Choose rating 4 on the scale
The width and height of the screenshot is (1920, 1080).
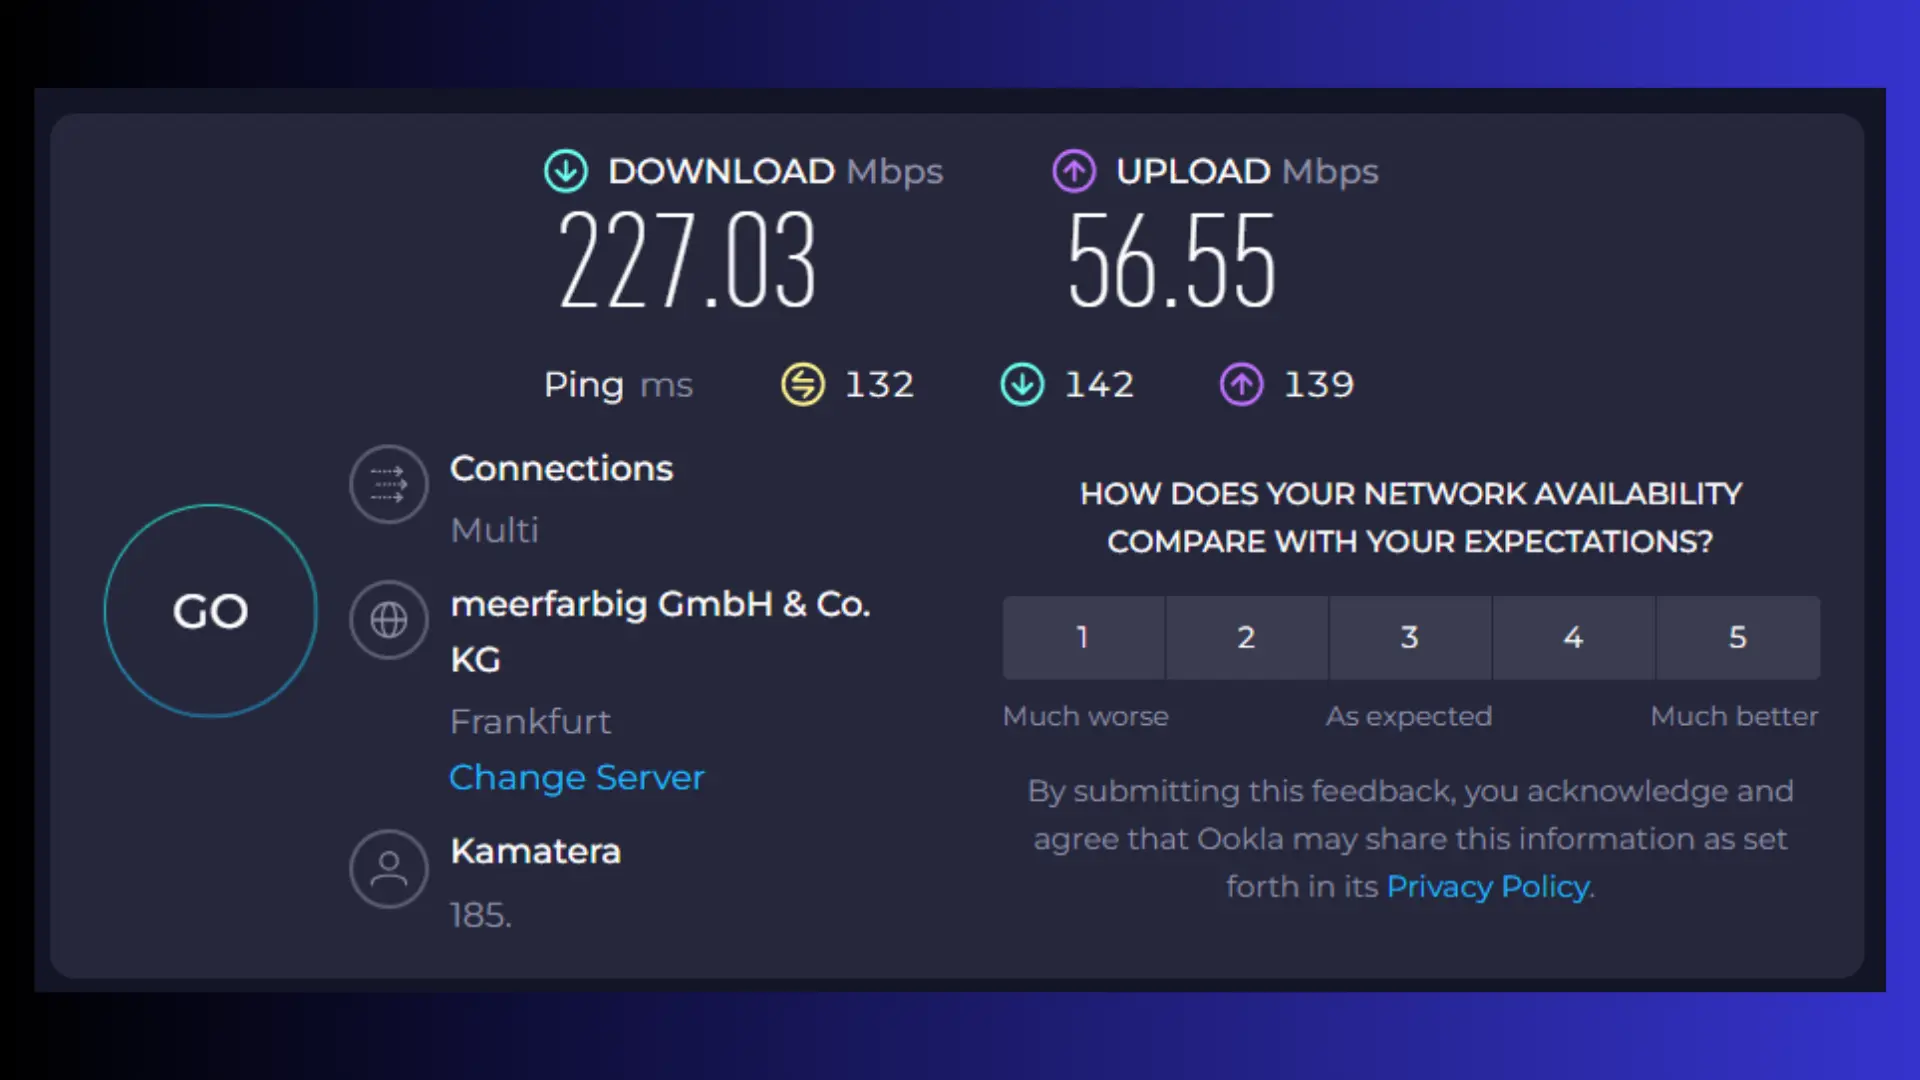click(x=1573, y=637)
